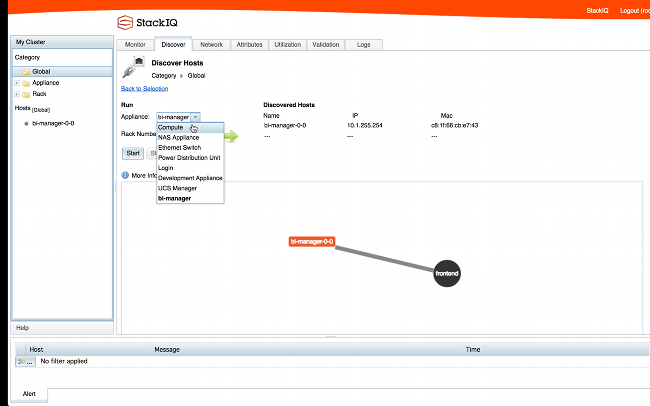Click the IP value 10.1.255.254
The width and height of the screenshot is (650, 406).
[x=365, y=125]
